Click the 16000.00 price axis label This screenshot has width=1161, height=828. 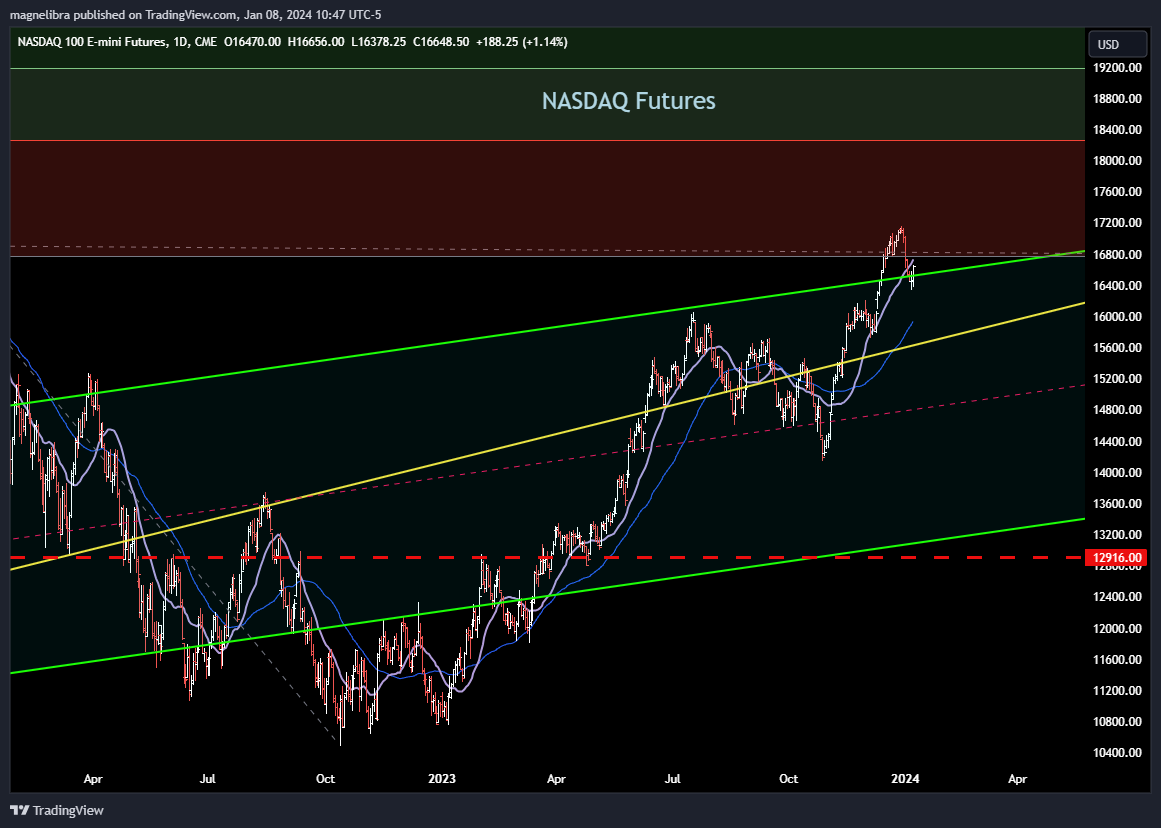1117,317
